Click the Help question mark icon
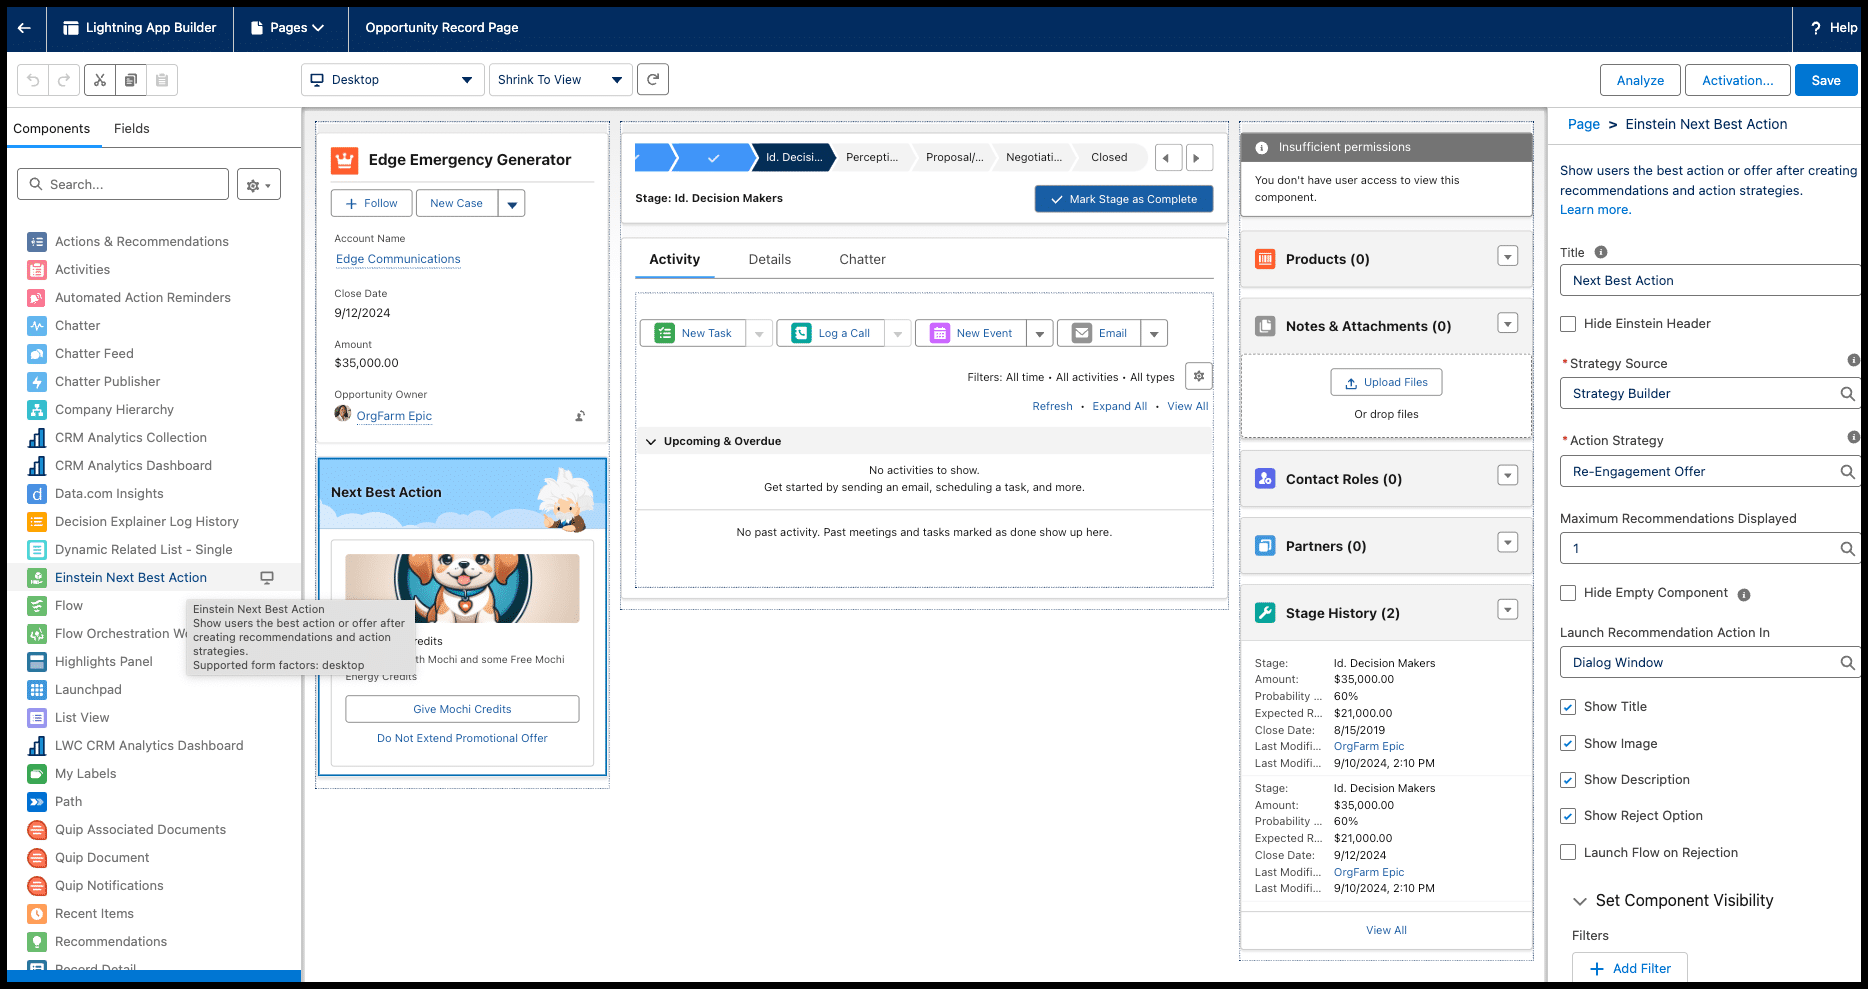Screen dimensions: 1868x989 [1816, 28]
